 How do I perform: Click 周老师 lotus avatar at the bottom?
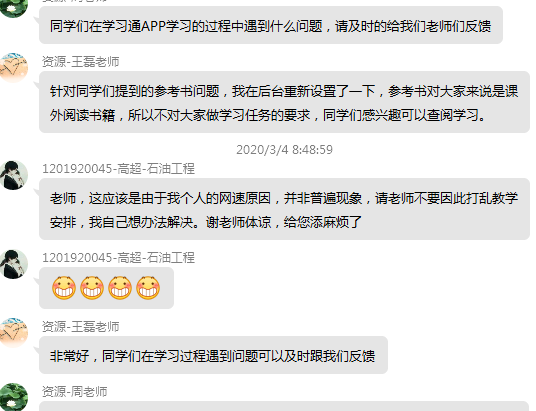[13, 397]
